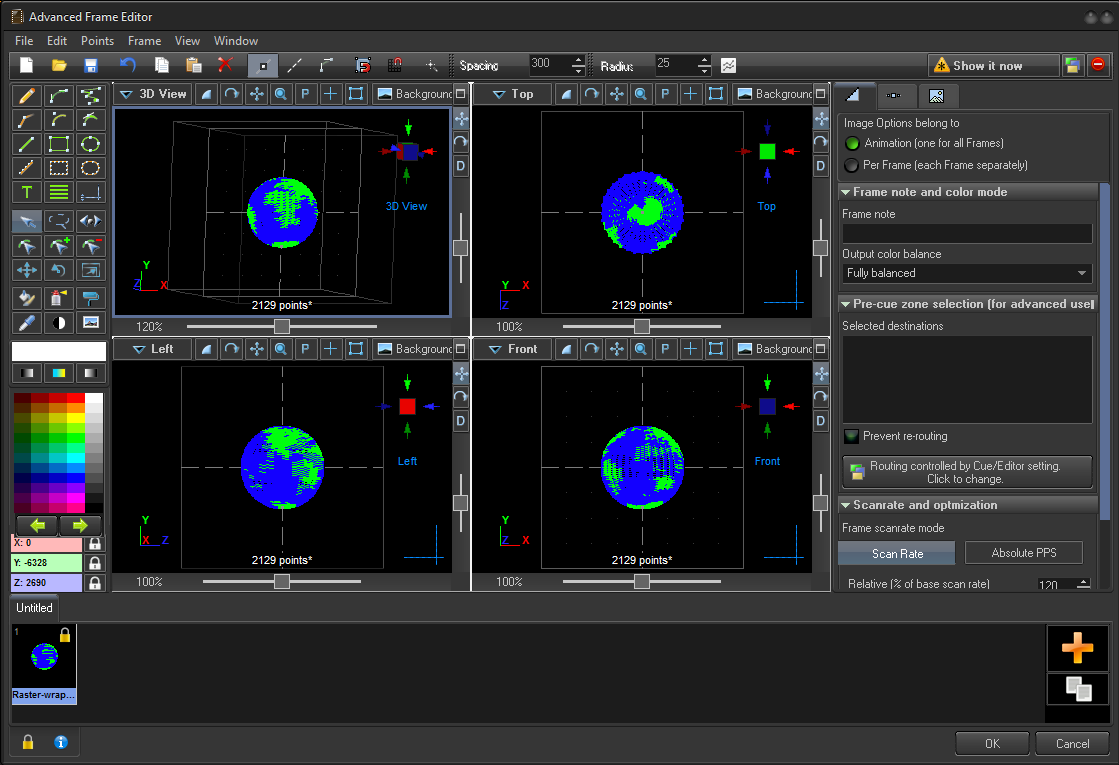This screenshot has width=1119, height=765.
Task: Click the Zoom magnifier in 3D View header
Action: [281, 93]
